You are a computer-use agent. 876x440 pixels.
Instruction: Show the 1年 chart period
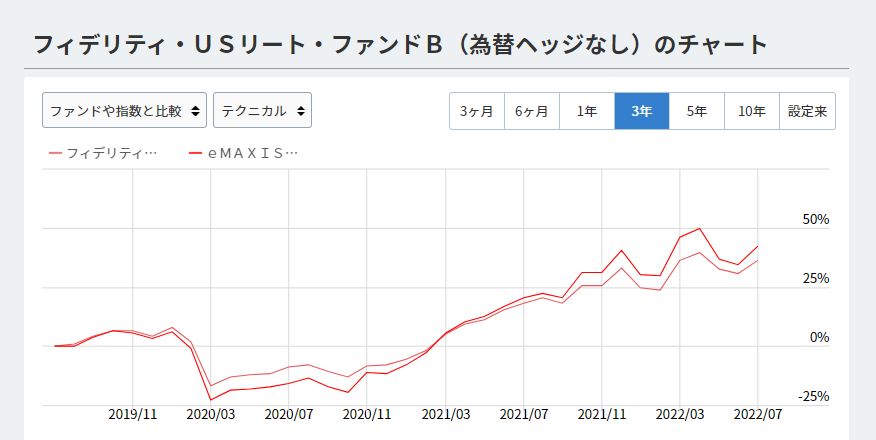tap(587, 111)
